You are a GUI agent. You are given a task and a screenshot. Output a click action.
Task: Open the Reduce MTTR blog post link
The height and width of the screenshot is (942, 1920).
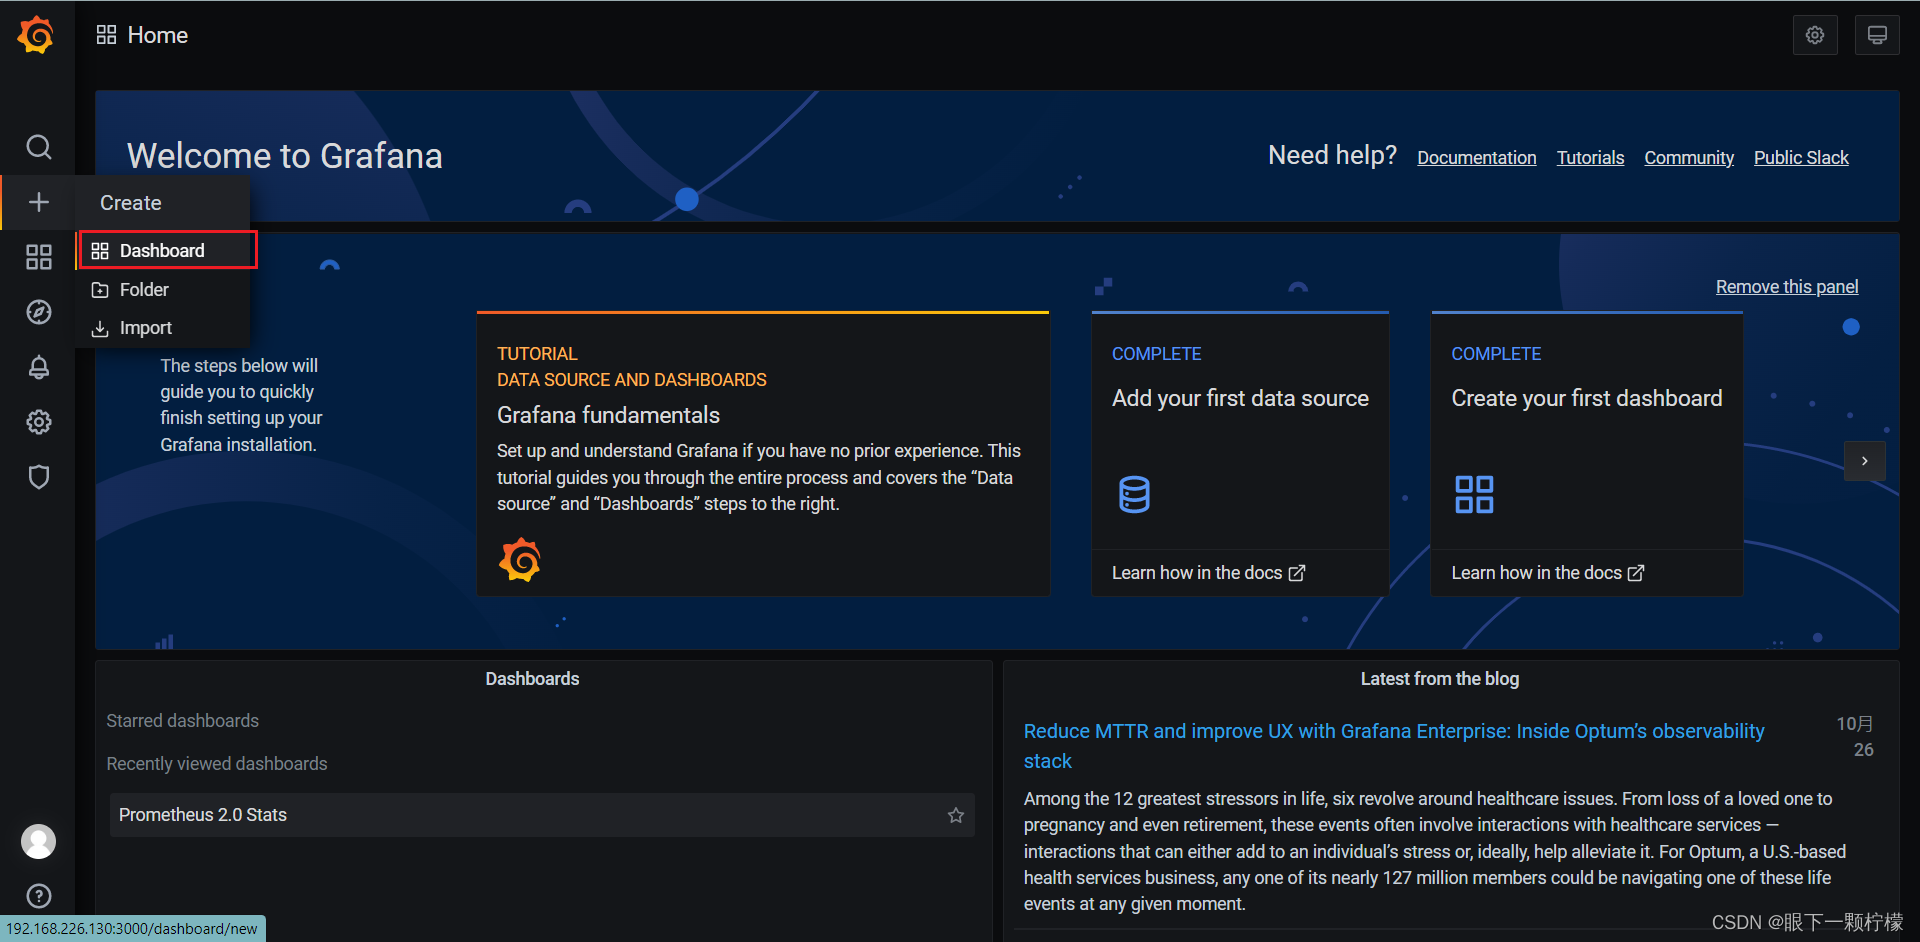tap(1394, 746)
